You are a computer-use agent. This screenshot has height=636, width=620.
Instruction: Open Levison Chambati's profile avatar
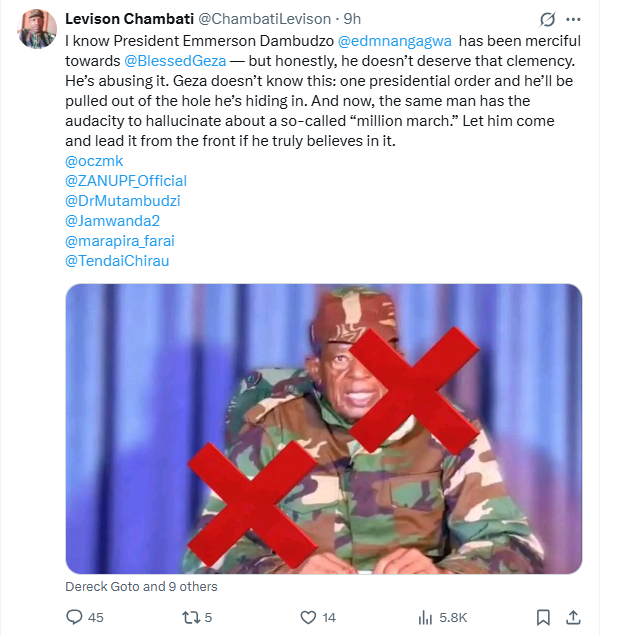pyautogui.click(x=36, y=32)
